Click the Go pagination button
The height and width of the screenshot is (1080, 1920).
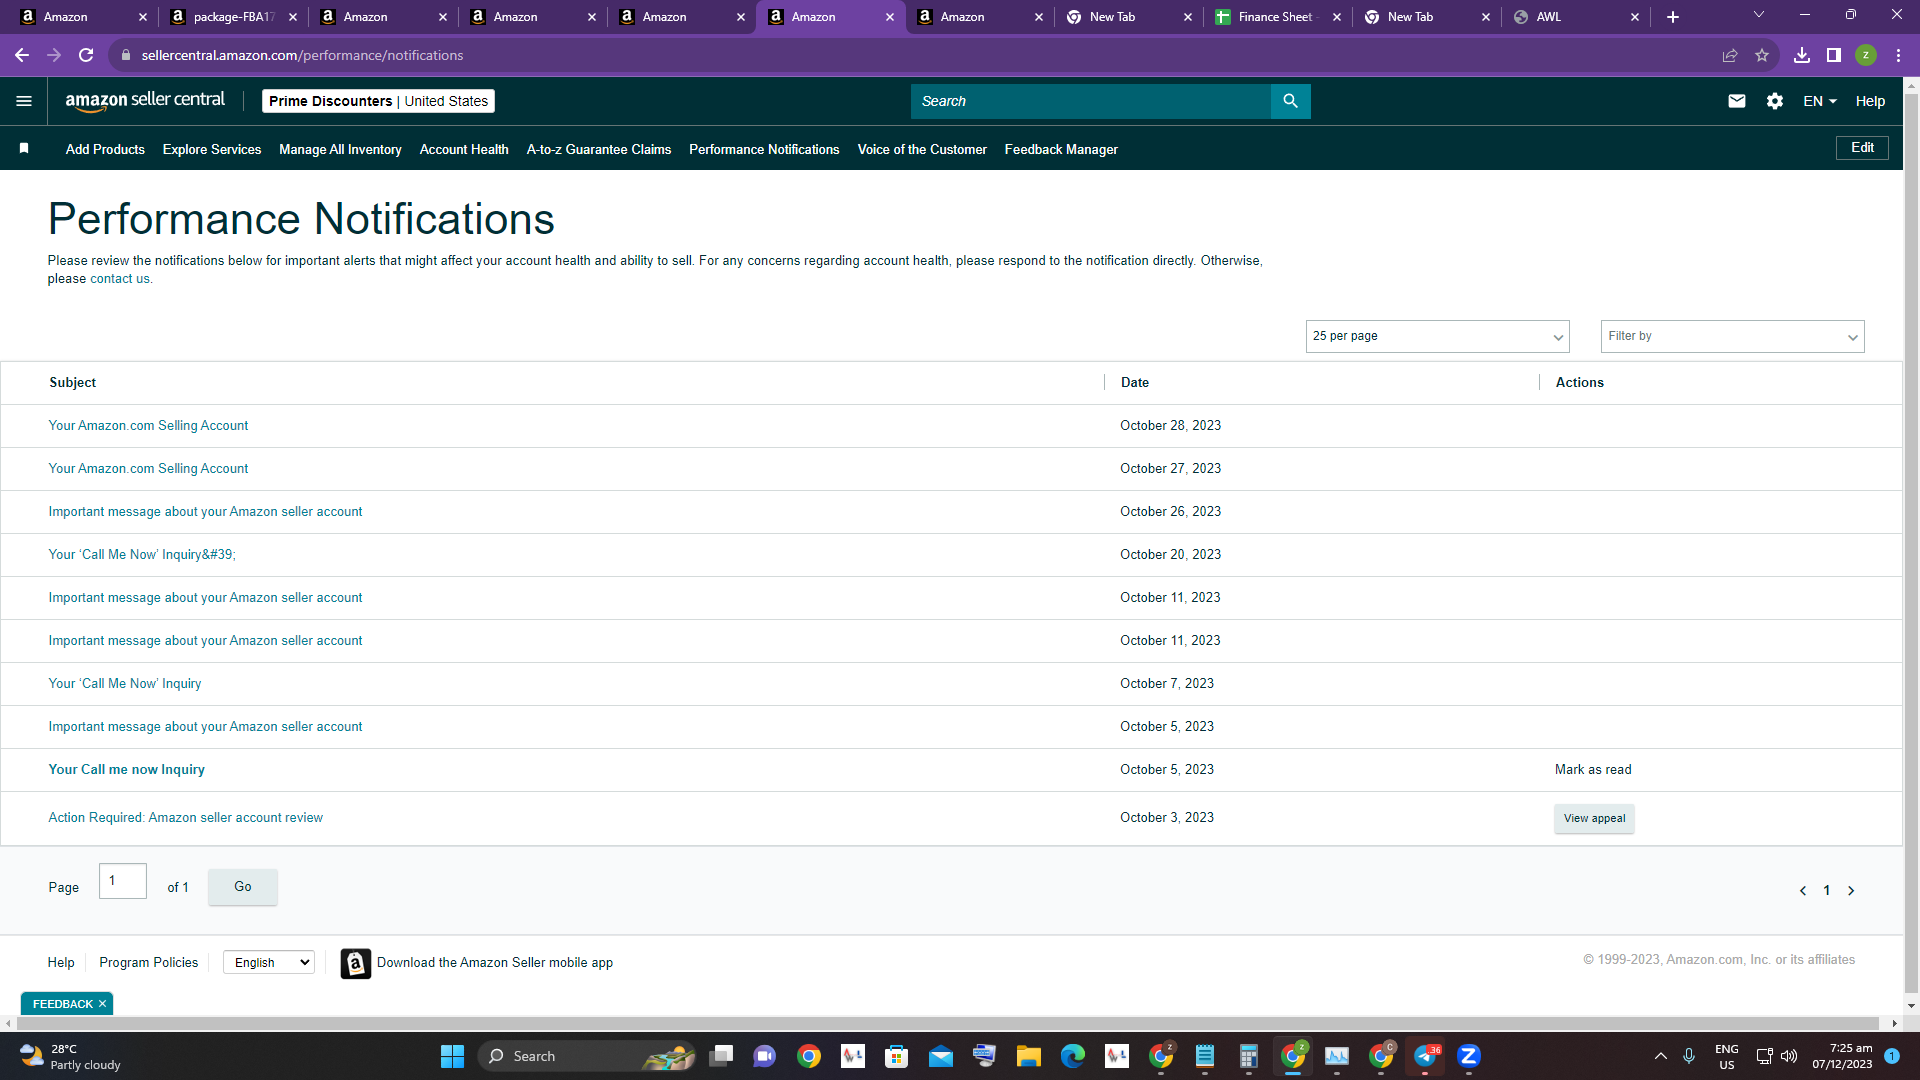(243, 887)
